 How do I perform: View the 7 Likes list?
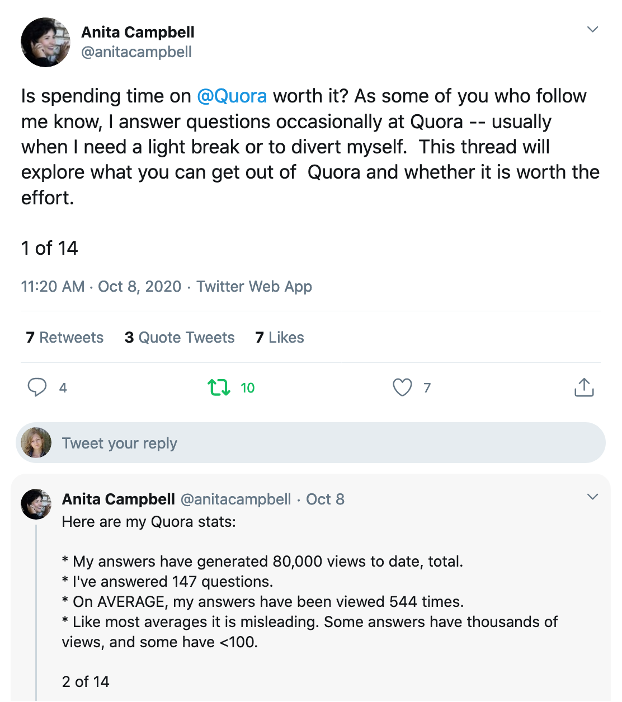pyautogui.click(x=279, y=337)
